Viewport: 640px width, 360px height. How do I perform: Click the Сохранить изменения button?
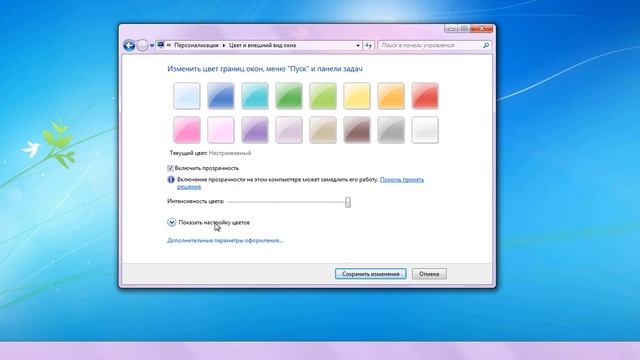(x=371, y=274)
